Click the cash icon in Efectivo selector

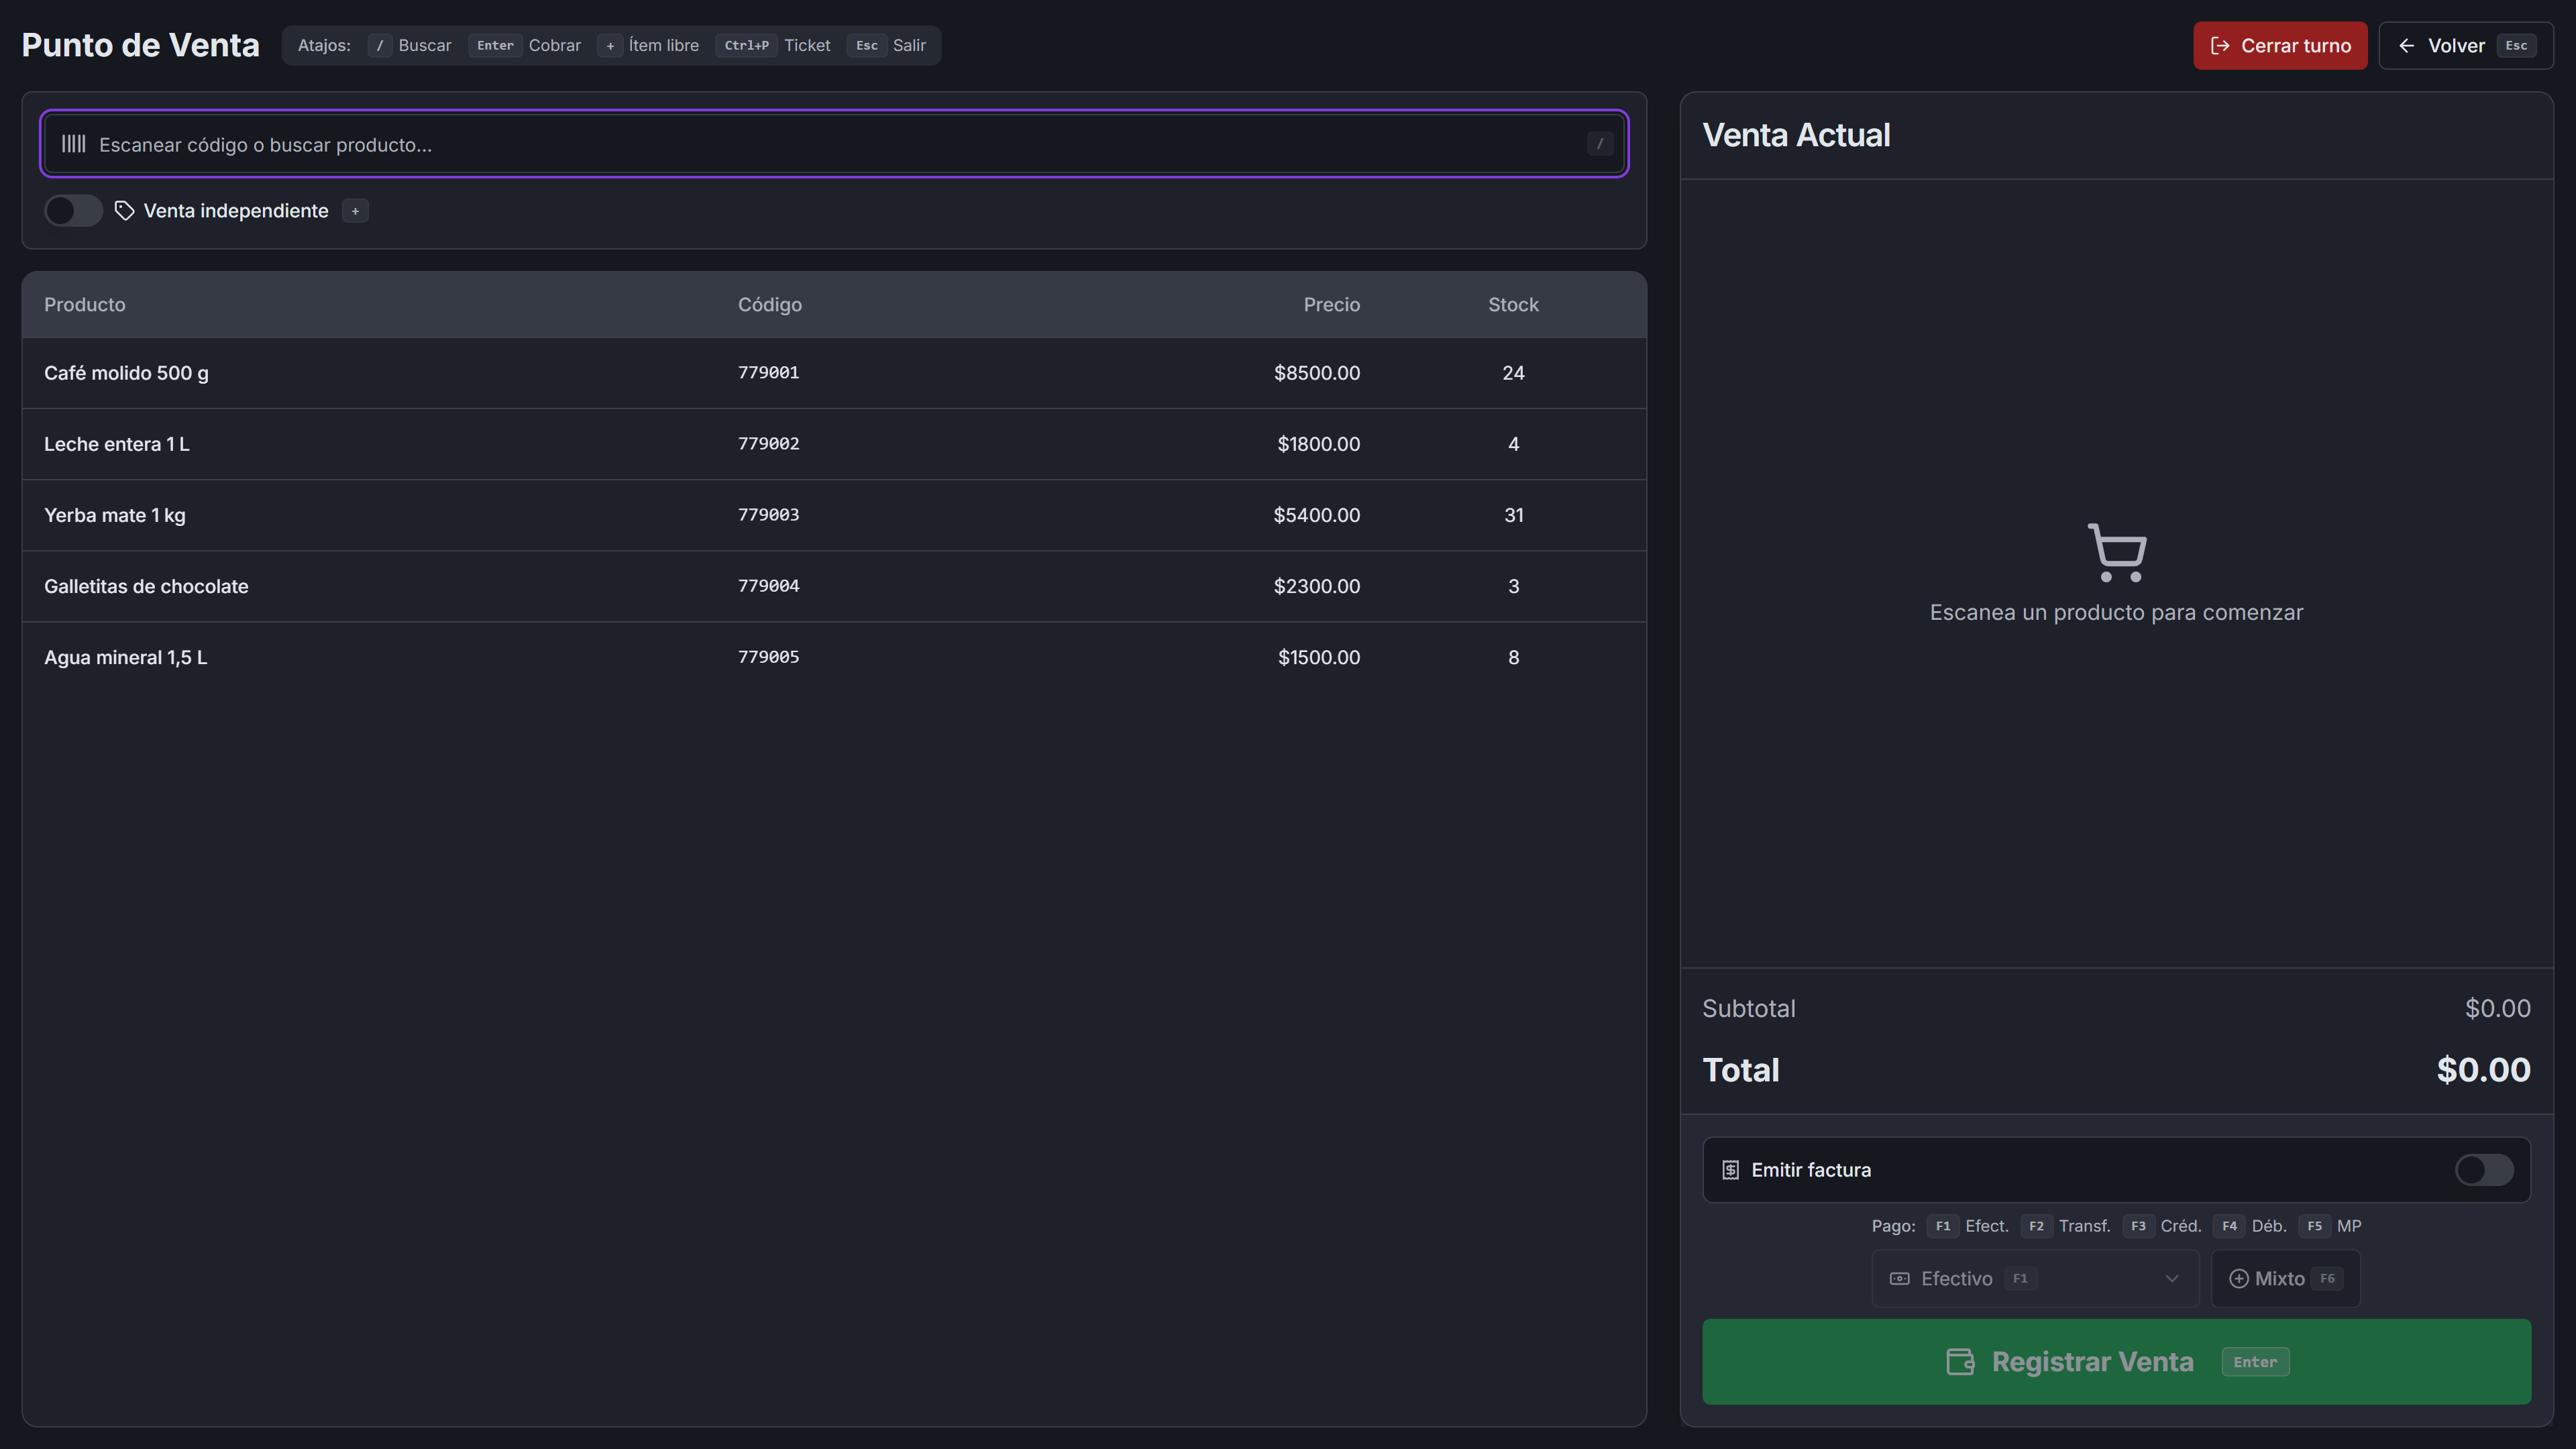[x=1899, y=1279]
